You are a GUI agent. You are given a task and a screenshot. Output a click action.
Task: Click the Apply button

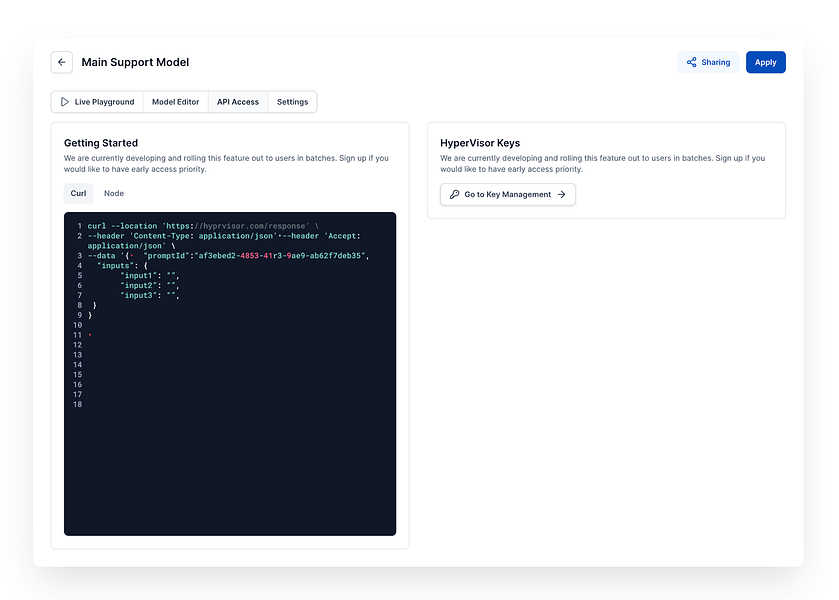tap(765, 62)
